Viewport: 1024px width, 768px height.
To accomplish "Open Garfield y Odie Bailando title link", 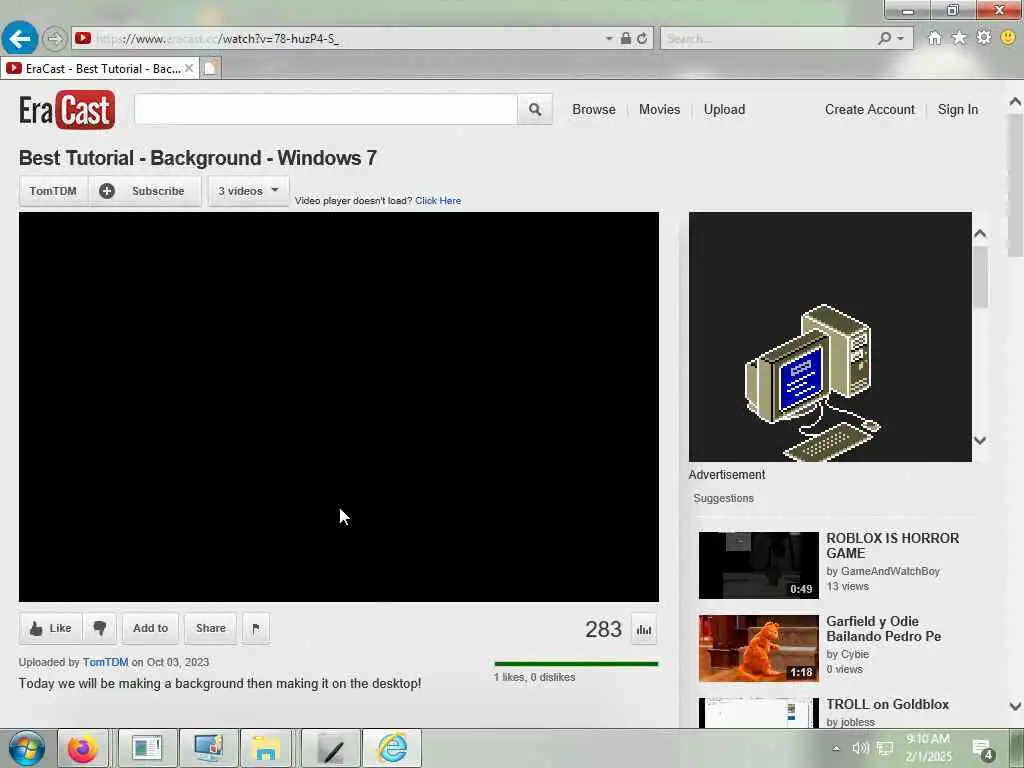I will 883,628.
